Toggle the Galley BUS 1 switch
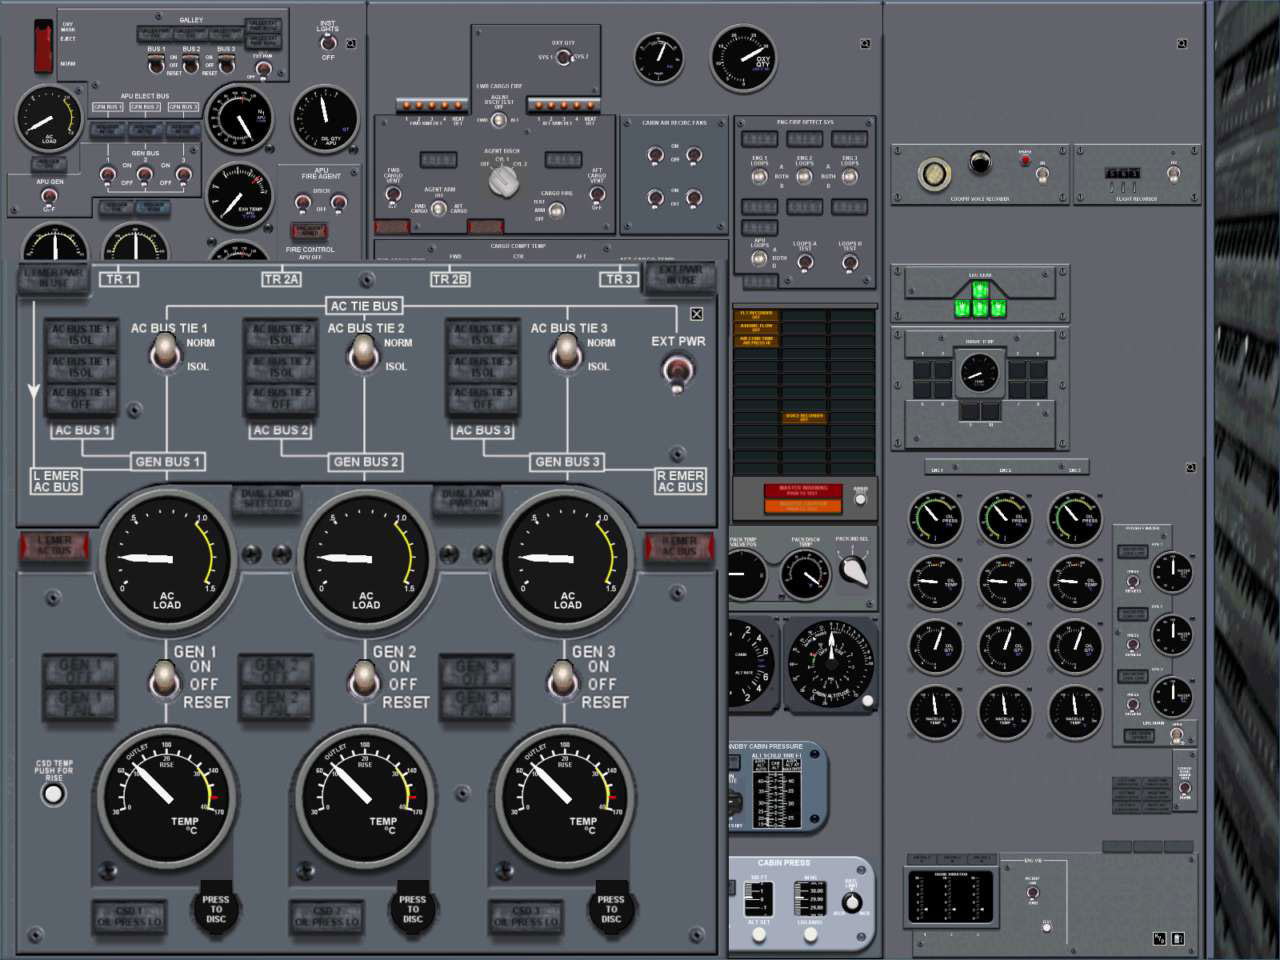 pyautogui.click(x=155, y=66)
